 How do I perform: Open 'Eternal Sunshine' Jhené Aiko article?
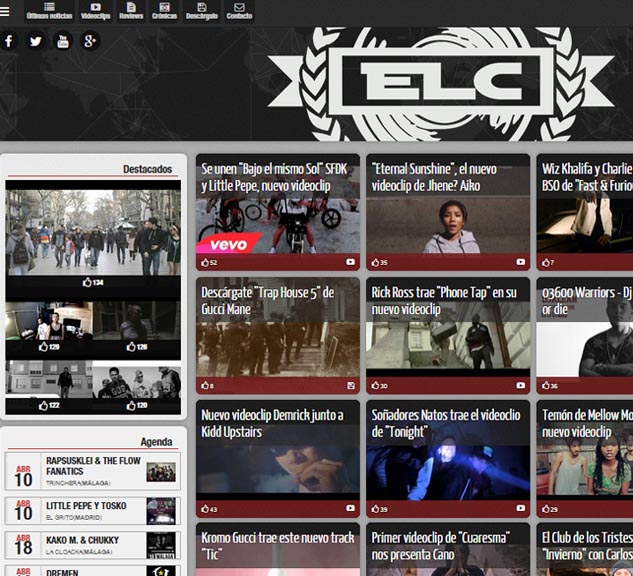click(434, 177)
